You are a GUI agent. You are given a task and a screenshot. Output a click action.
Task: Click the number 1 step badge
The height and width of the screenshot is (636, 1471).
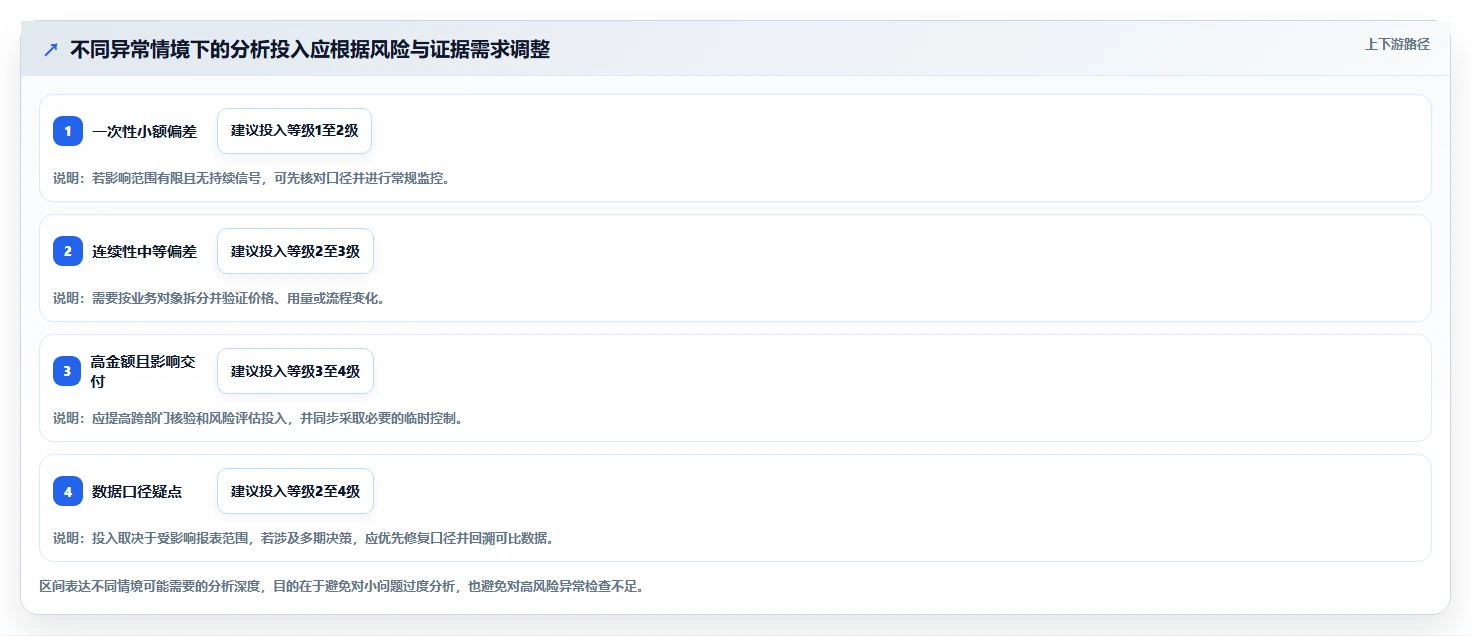coord(68,131)
